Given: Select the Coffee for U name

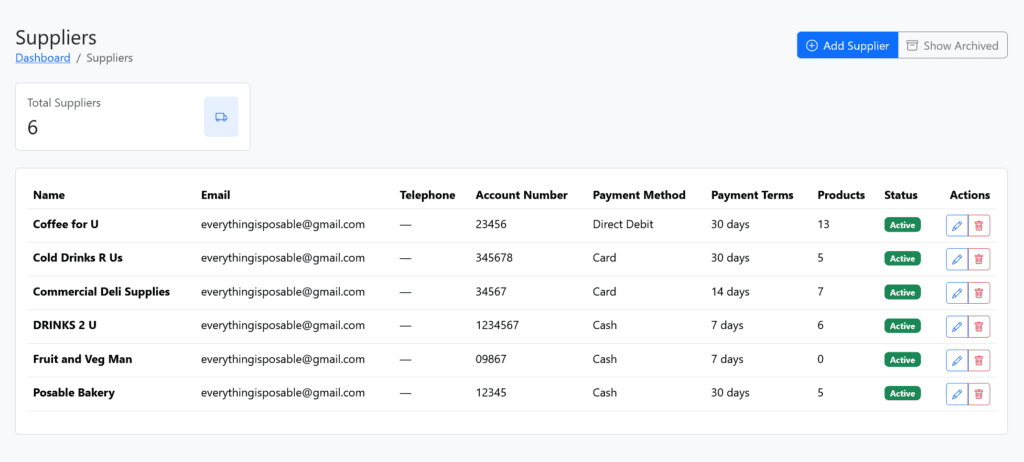Looking at the screenshot, I should (66, 224).
